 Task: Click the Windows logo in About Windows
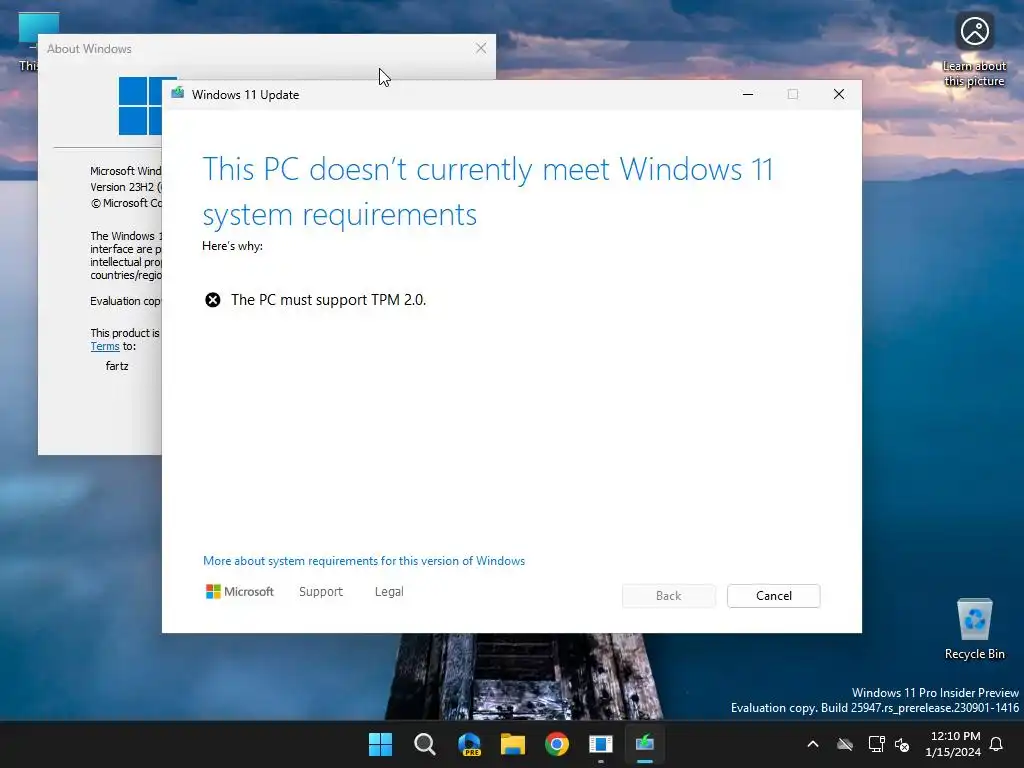140,106
